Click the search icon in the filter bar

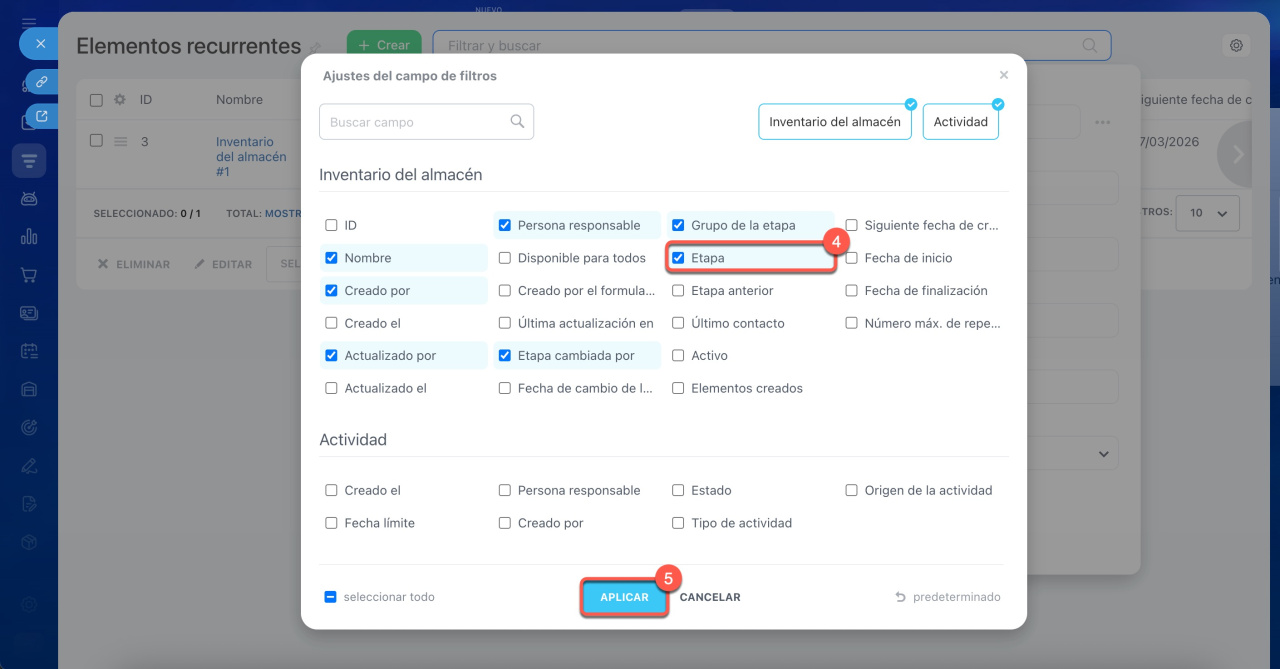click(1090, 46)
